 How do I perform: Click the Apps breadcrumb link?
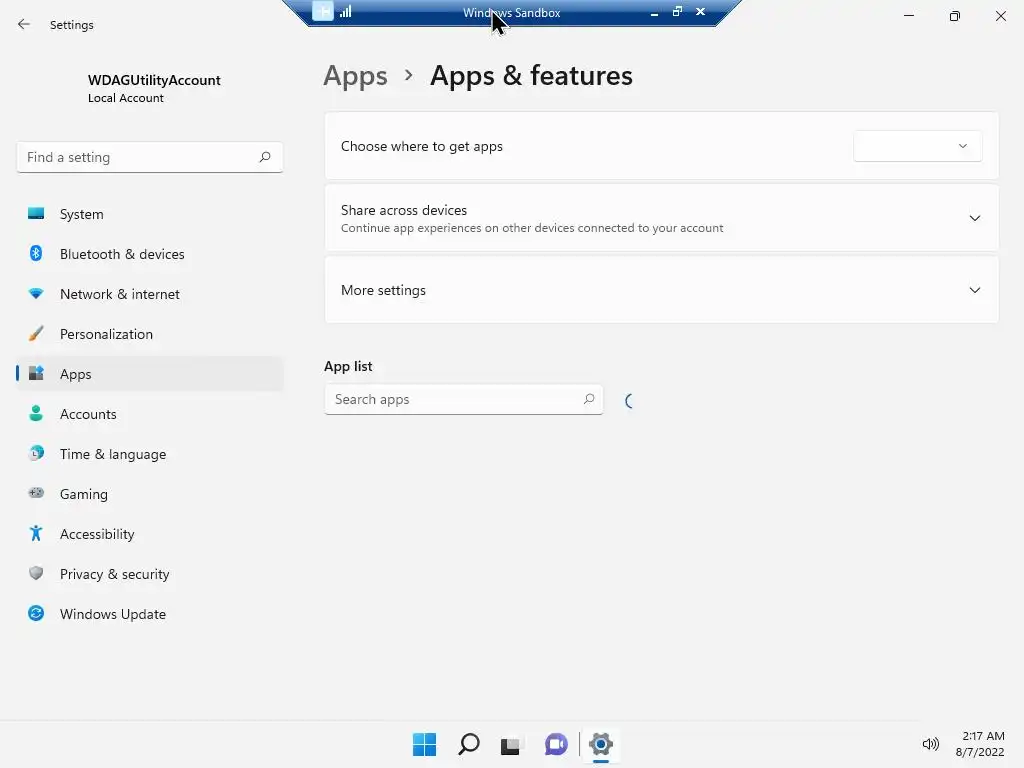pyautogui.click(x=355, y=76)
